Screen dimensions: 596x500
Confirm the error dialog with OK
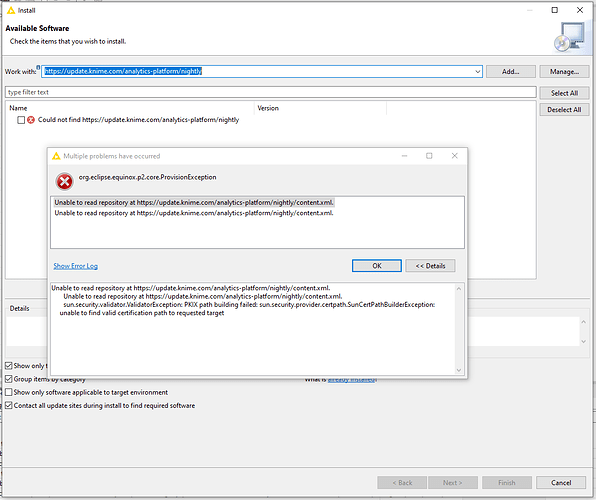377,266
